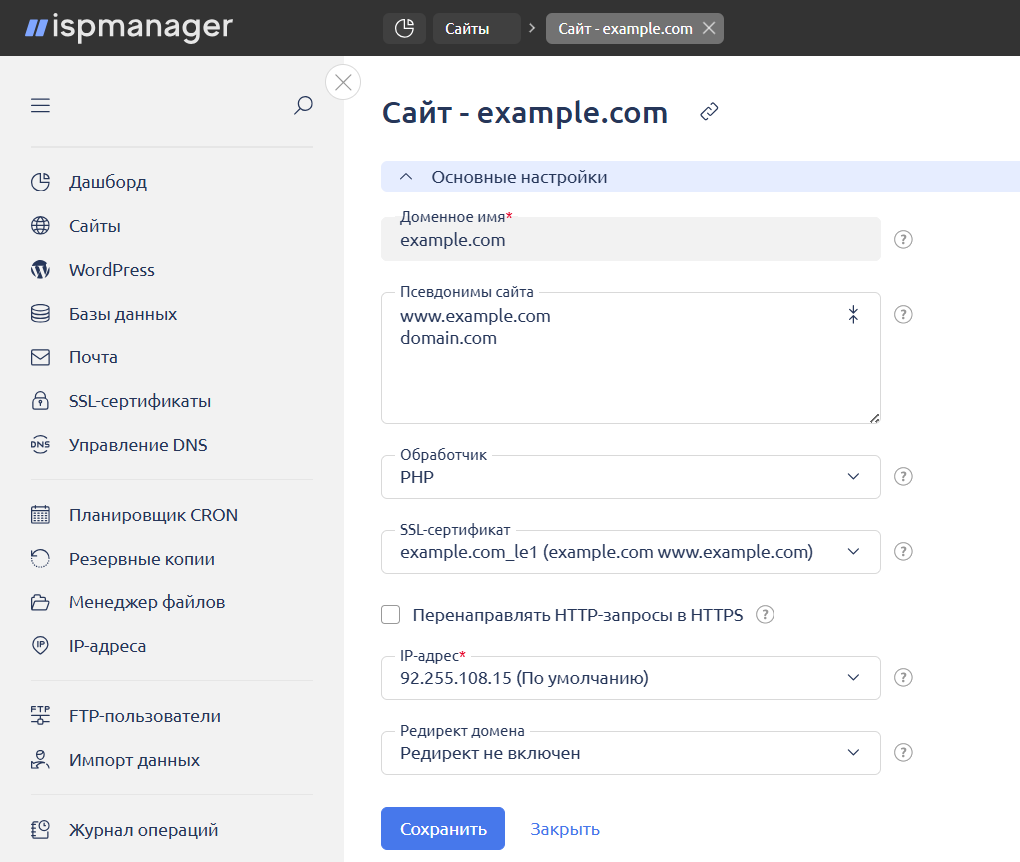The height and width of the screenshot is (862, 1020).
Task: Click help icon next to HTTPS redirect checkbox
Action: 766,615
